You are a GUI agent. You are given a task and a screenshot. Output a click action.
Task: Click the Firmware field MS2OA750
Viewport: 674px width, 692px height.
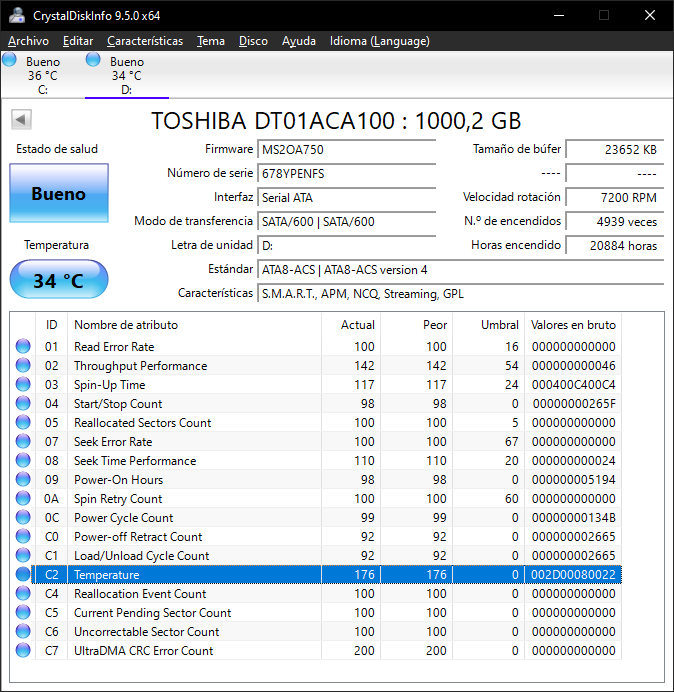pos(346,149)
